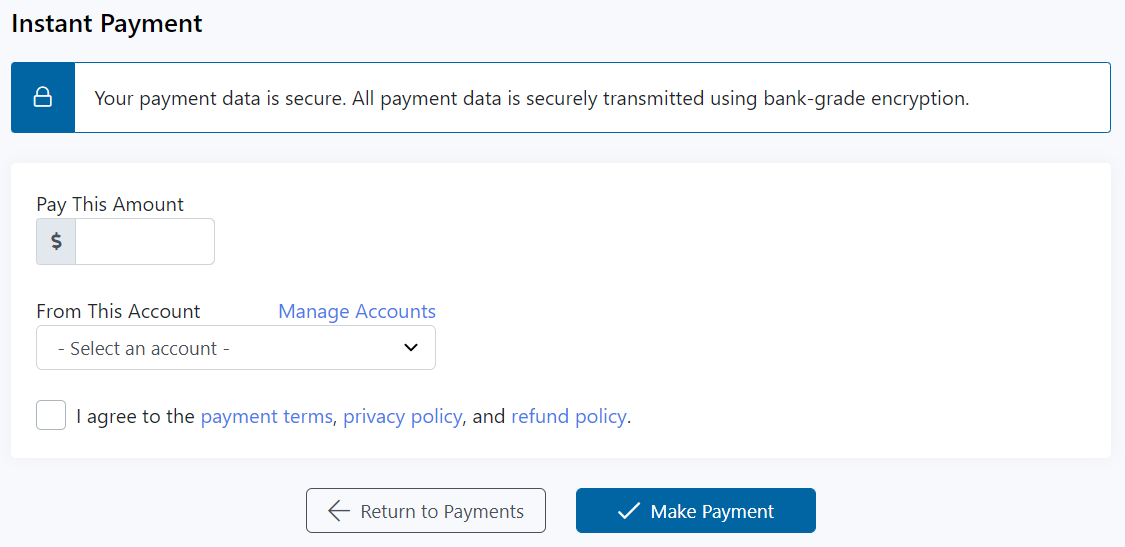This screenshot has width=1125, height=547.
Task: Click the lock icon in security banner
Action: (x=43, y=98)
